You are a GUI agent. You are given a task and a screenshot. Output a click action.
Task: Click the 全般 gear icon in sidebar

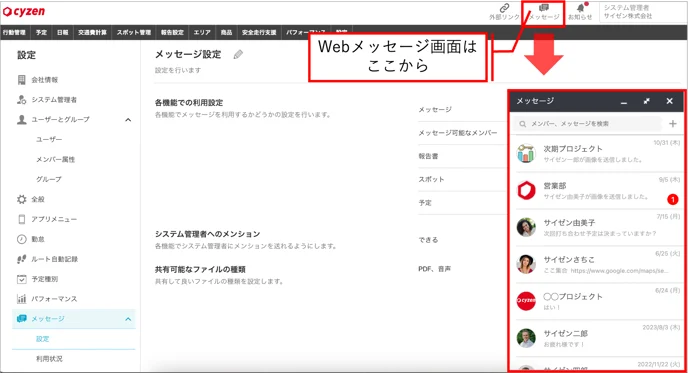[x=22, y=199]
